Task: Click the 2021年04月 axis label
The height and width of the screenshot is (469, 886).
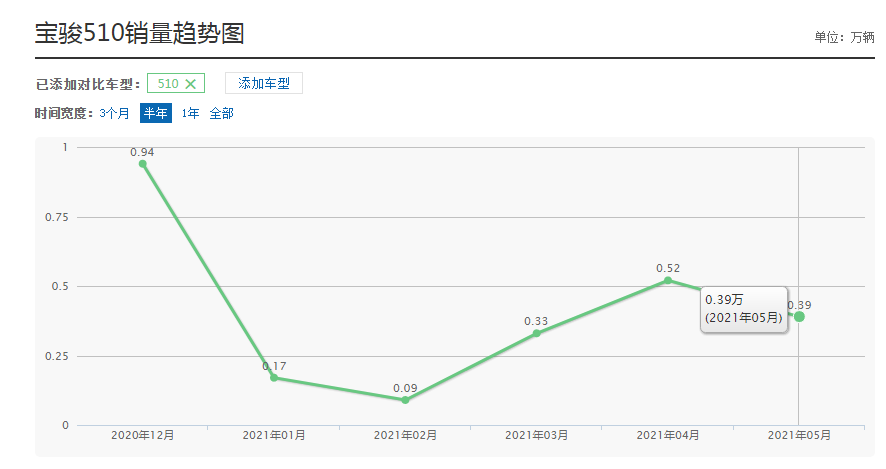Action: point(668,435)
